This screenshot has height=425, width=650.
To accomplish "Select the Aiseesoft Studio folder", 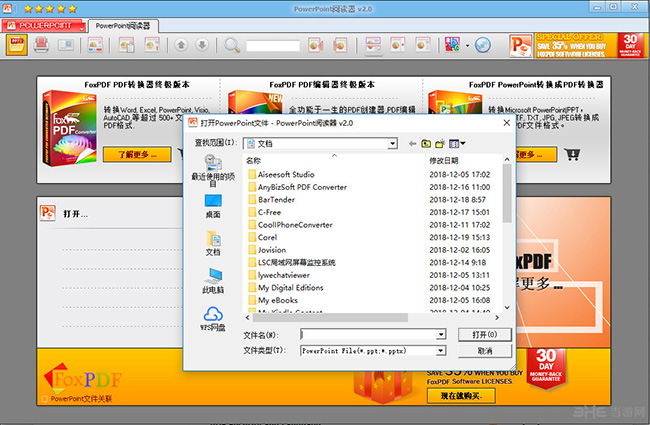I will pyautogui.click(x=281, y=175).
